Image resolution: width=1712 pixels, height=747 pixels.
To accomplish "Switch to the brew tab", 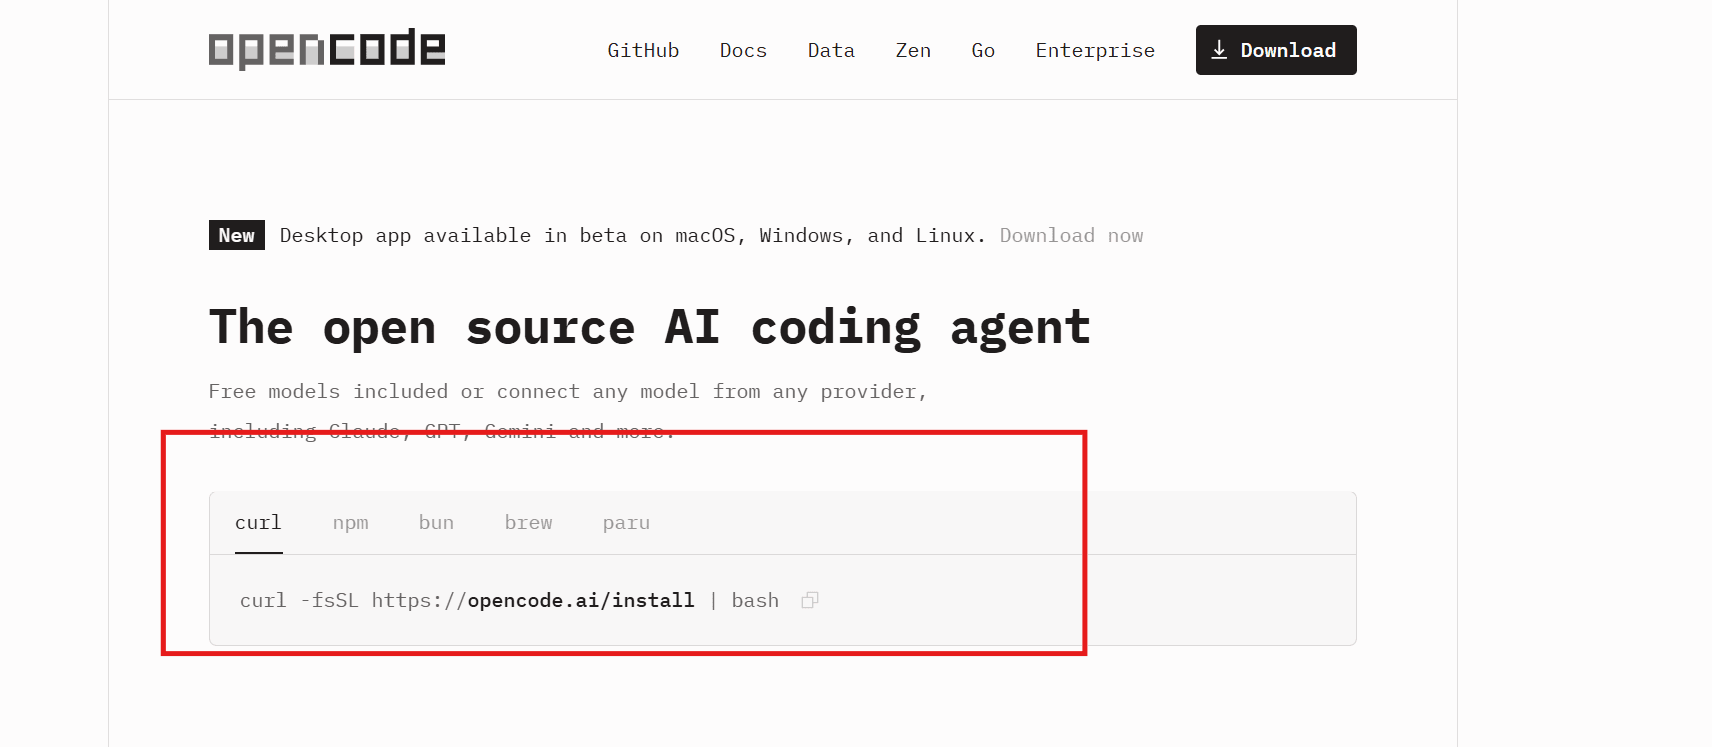I will tap(528, 523).
